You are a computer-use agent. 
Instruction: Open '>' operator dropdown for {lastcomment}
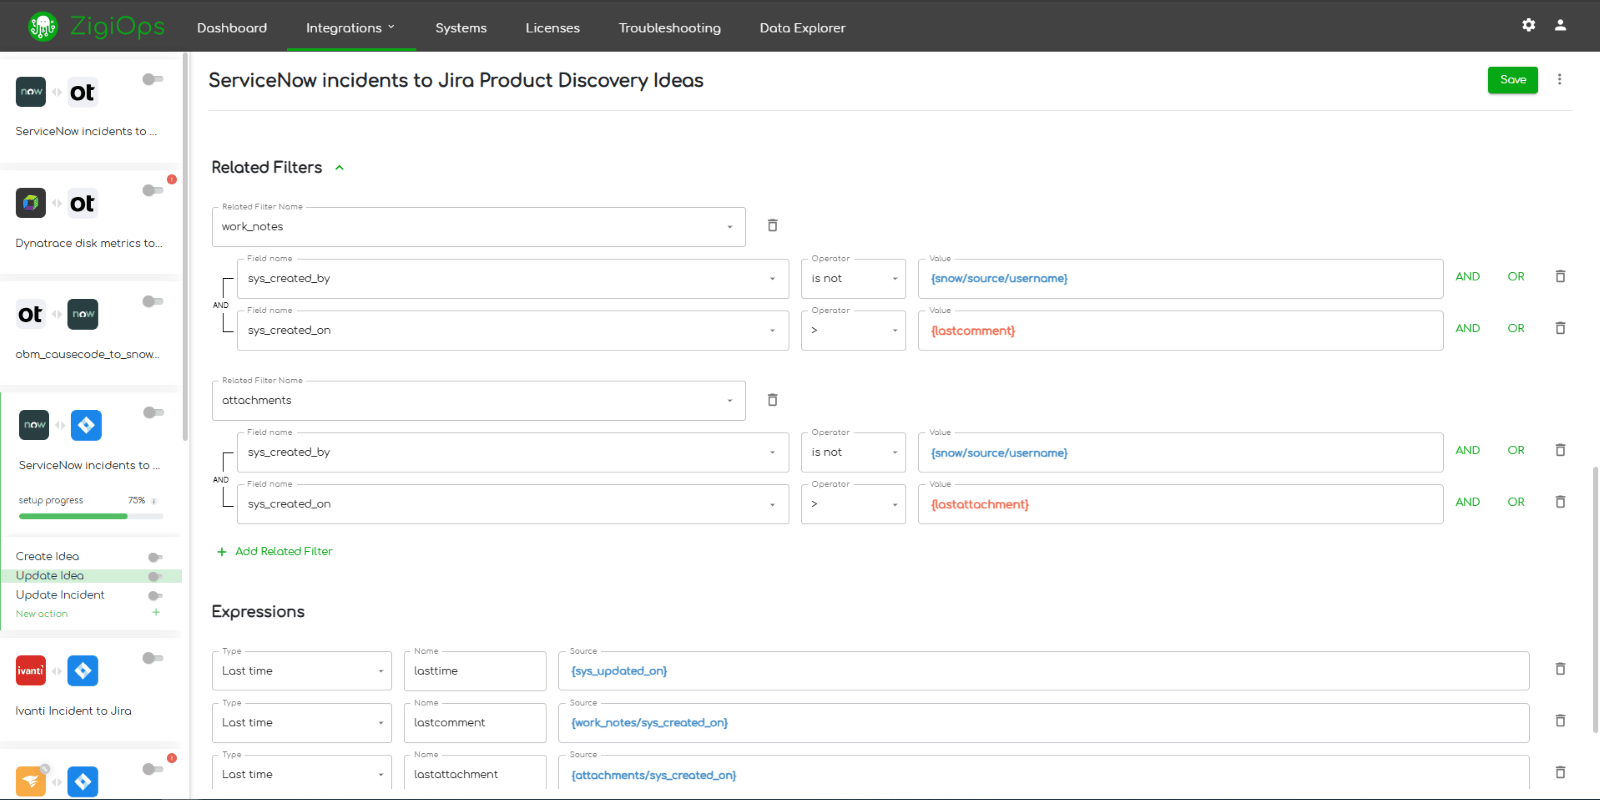pyautogui.click(x=853, y=331)
